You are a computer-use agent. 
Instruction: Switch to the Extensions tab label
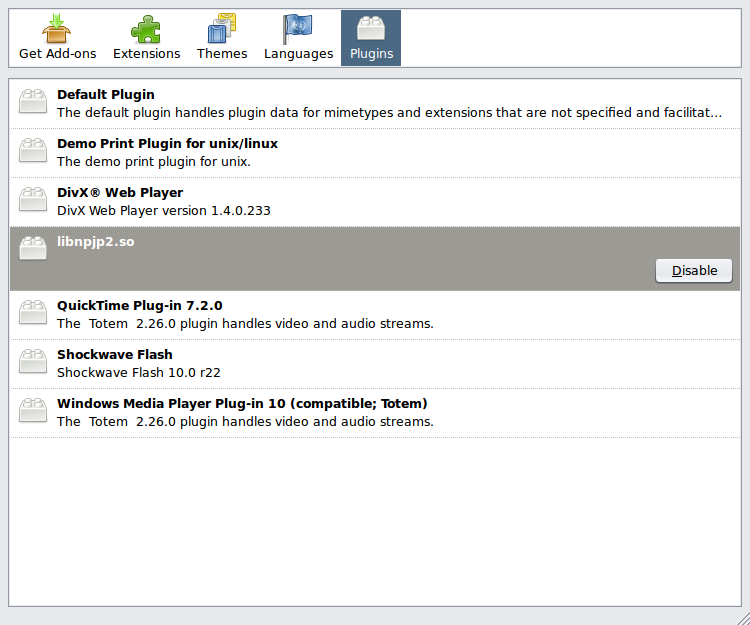pyautogui.click(x=146, y=54)
